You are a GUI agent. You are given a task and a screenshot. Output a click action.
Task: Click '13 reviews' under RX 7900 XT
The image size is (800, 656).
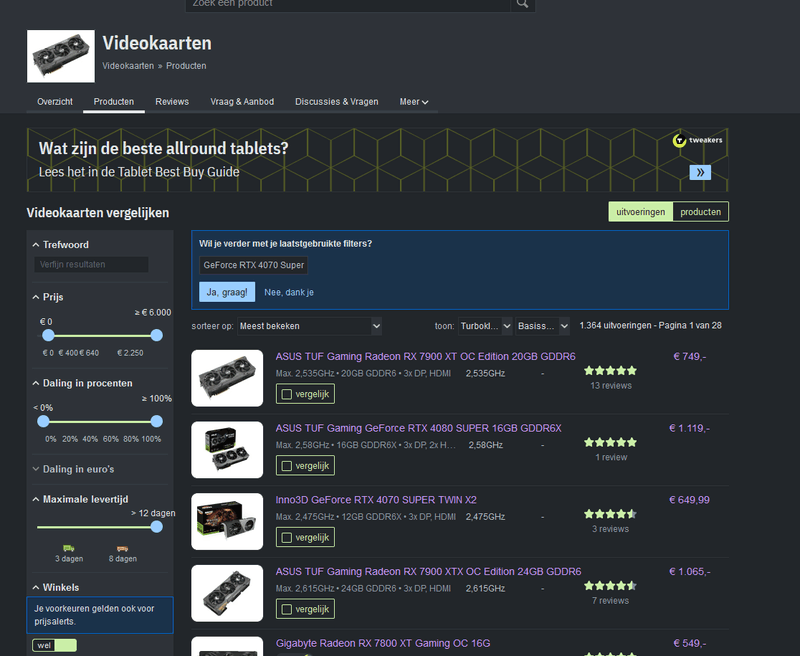tap(611, 386)
